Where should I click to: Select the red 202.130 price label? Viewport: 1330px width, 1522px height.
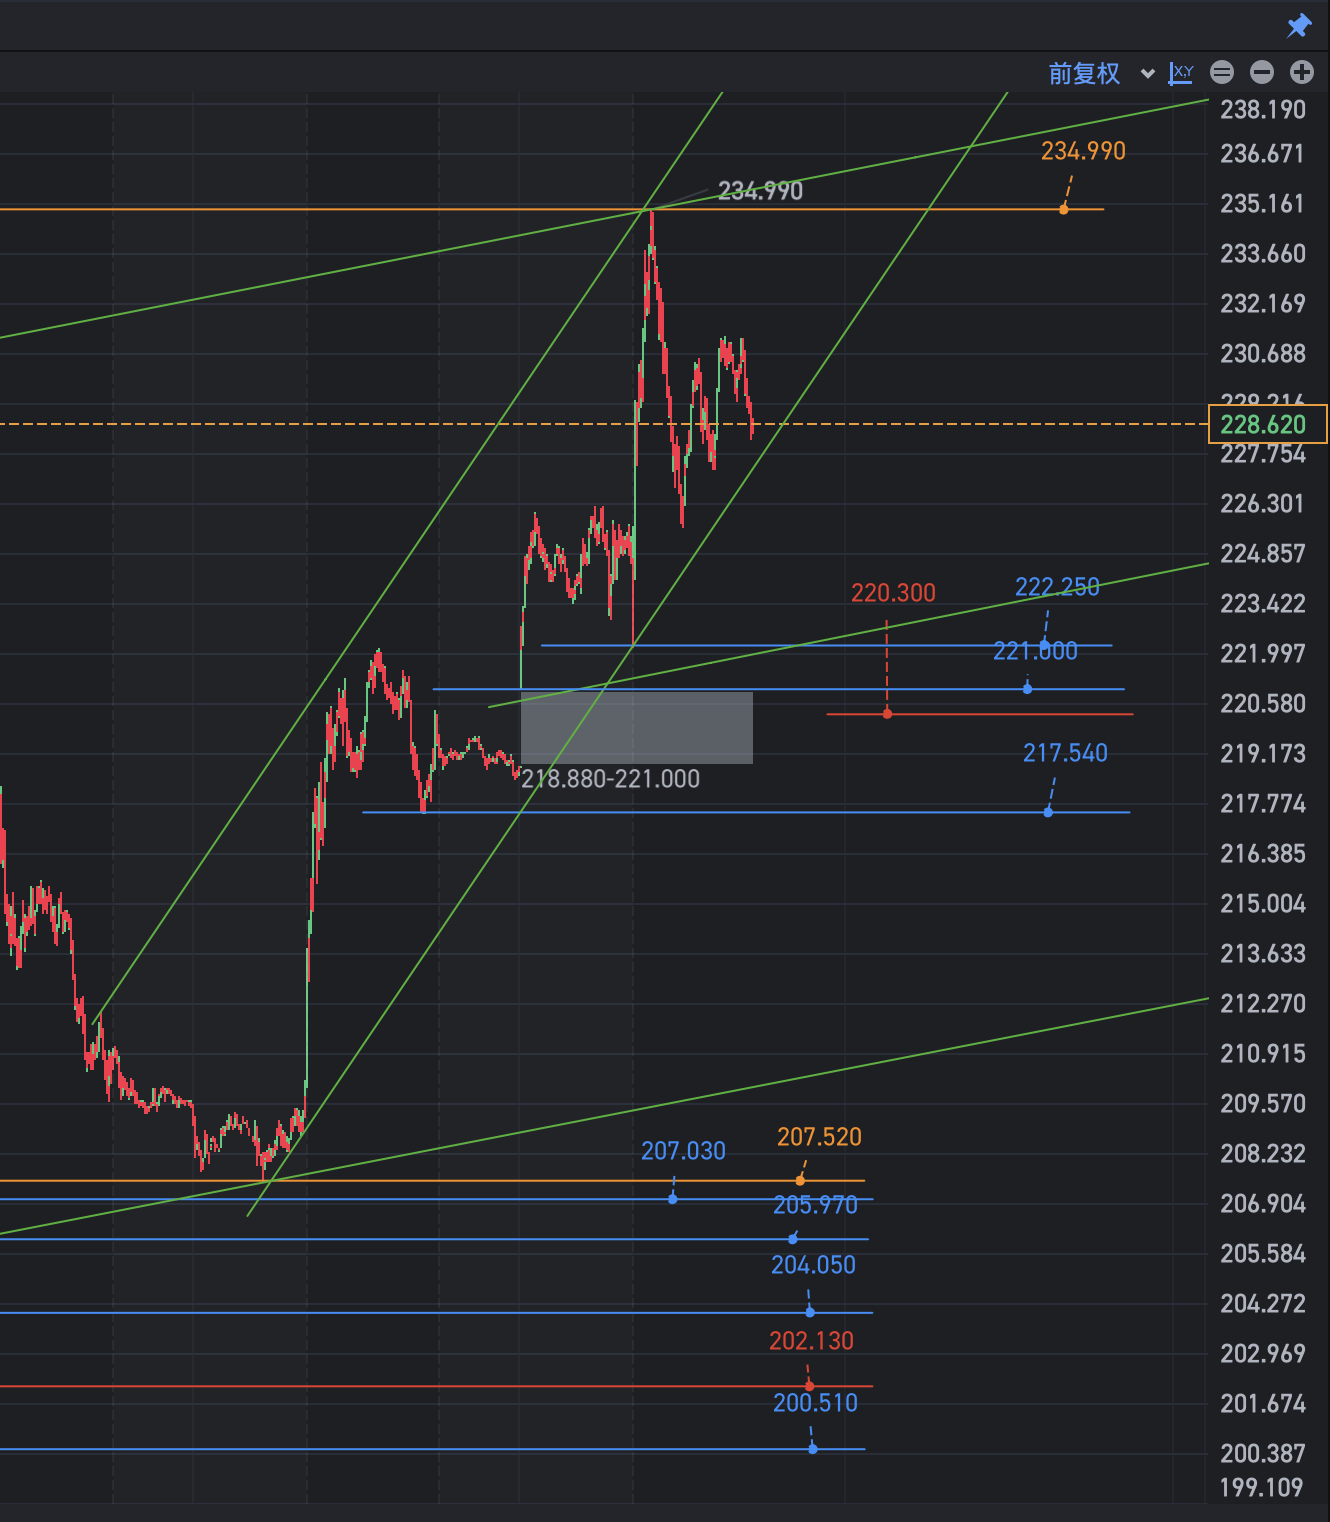(x=811, y=1341)
